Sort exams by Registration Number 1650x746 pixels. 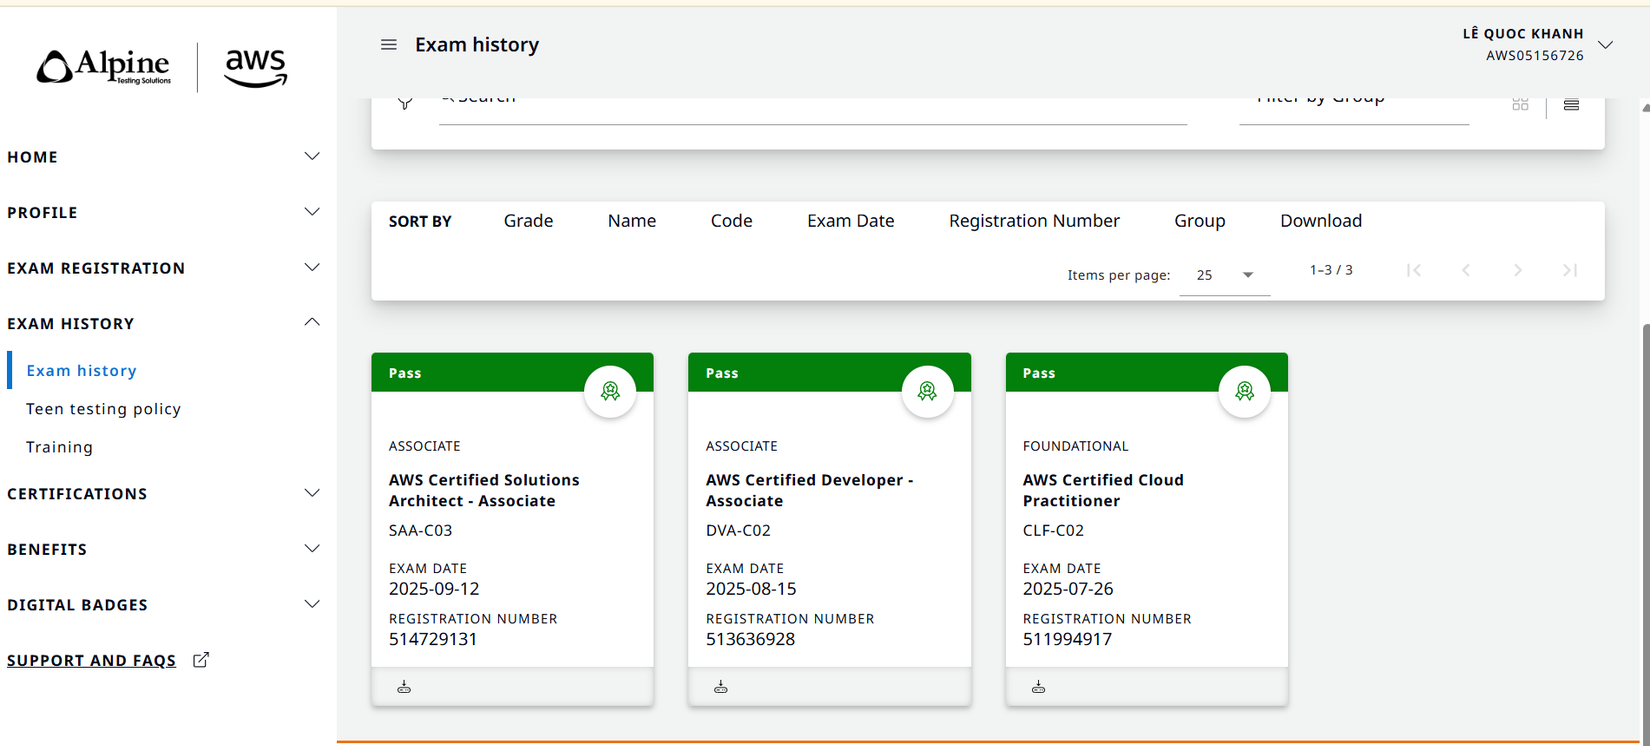[1033, 221]
